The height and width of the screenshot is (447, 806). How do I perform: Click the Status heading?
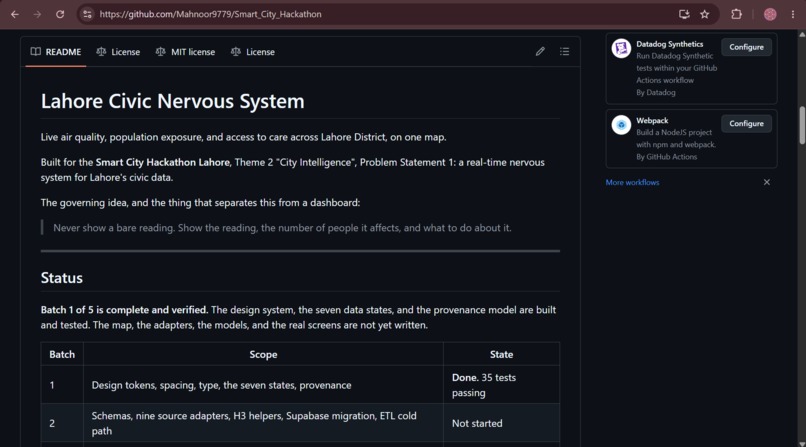point(62,278)
